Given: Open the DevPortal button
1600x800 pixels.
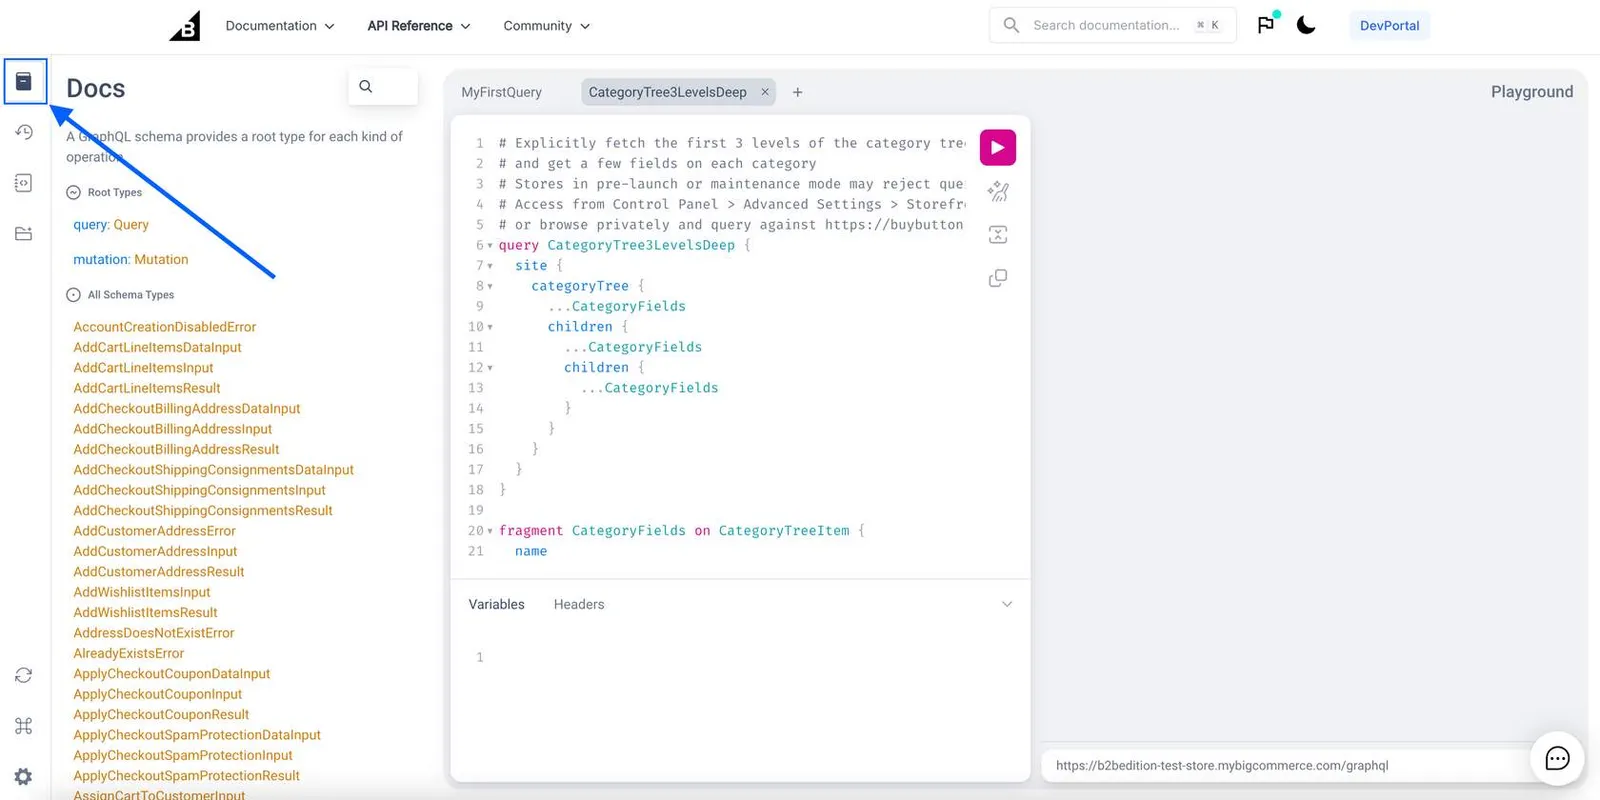Looking at the screenshot, I should (x=1389, y=26).
